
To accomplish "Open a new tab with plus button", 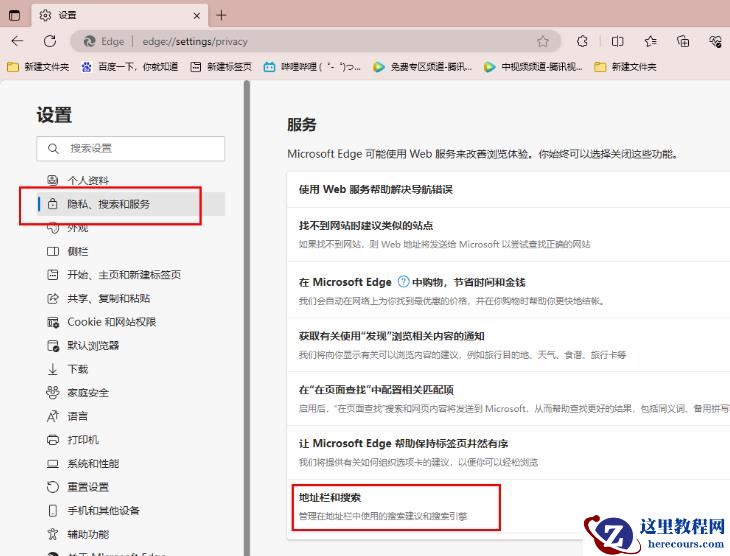I will pos(221,15).
